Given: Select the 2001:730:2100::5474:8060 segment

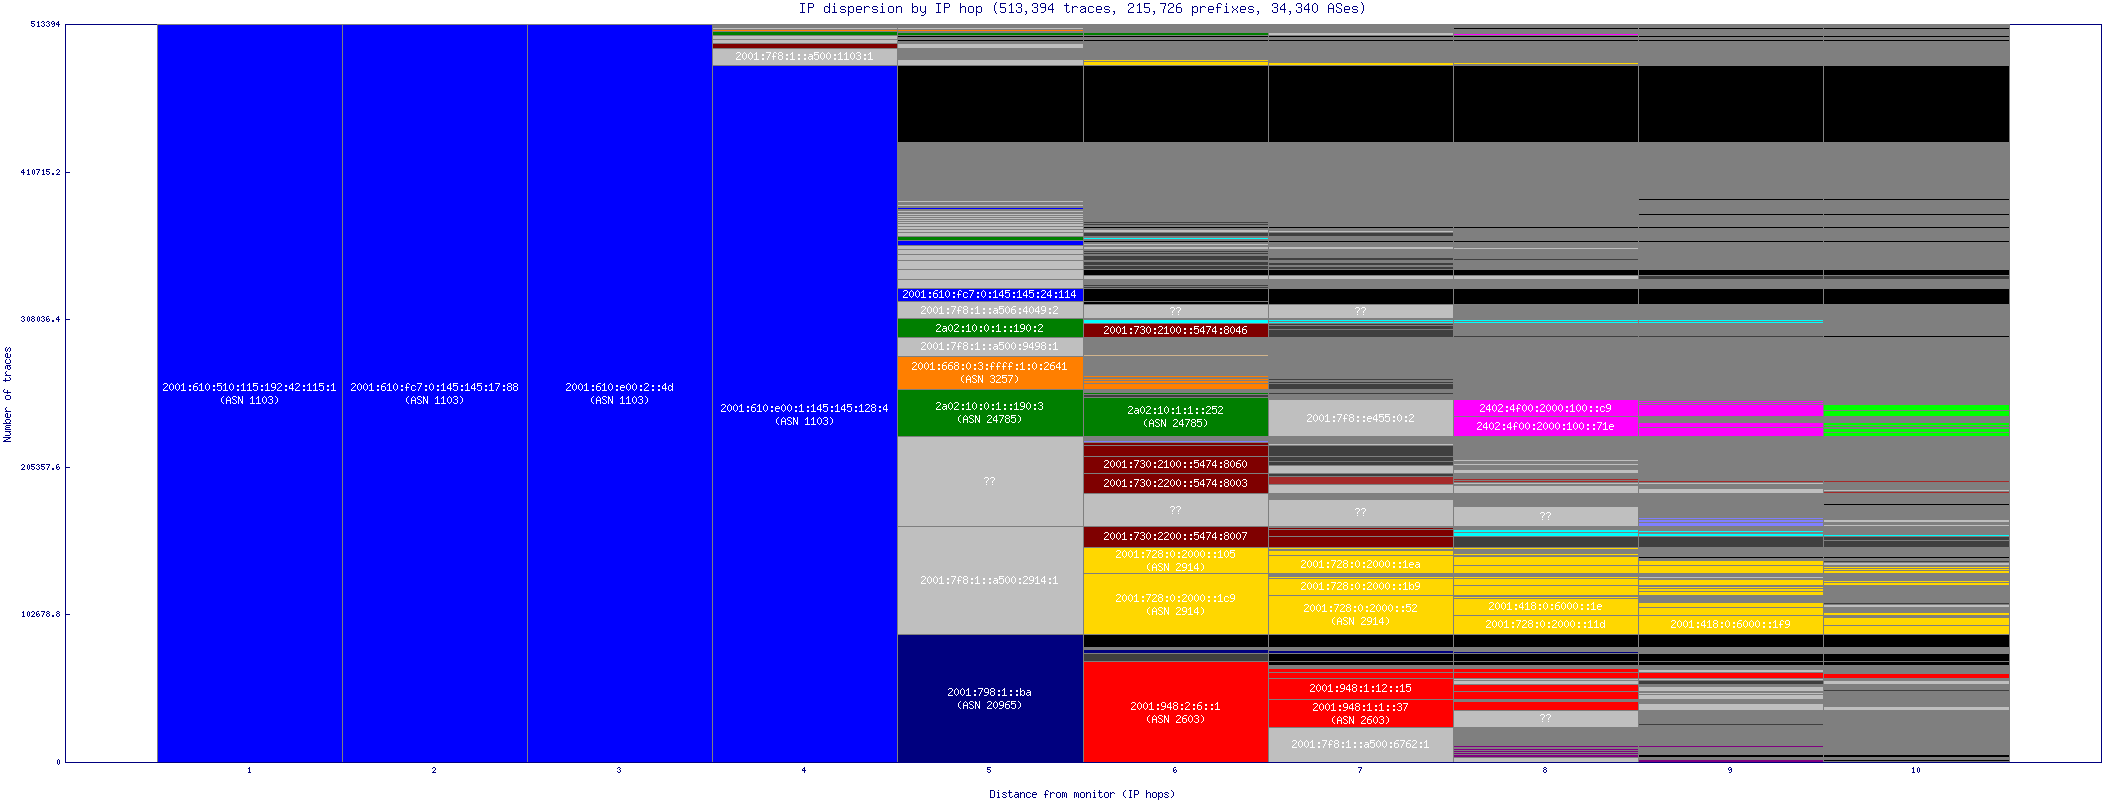Looking at the screenshot, I should click(1176, 465).
